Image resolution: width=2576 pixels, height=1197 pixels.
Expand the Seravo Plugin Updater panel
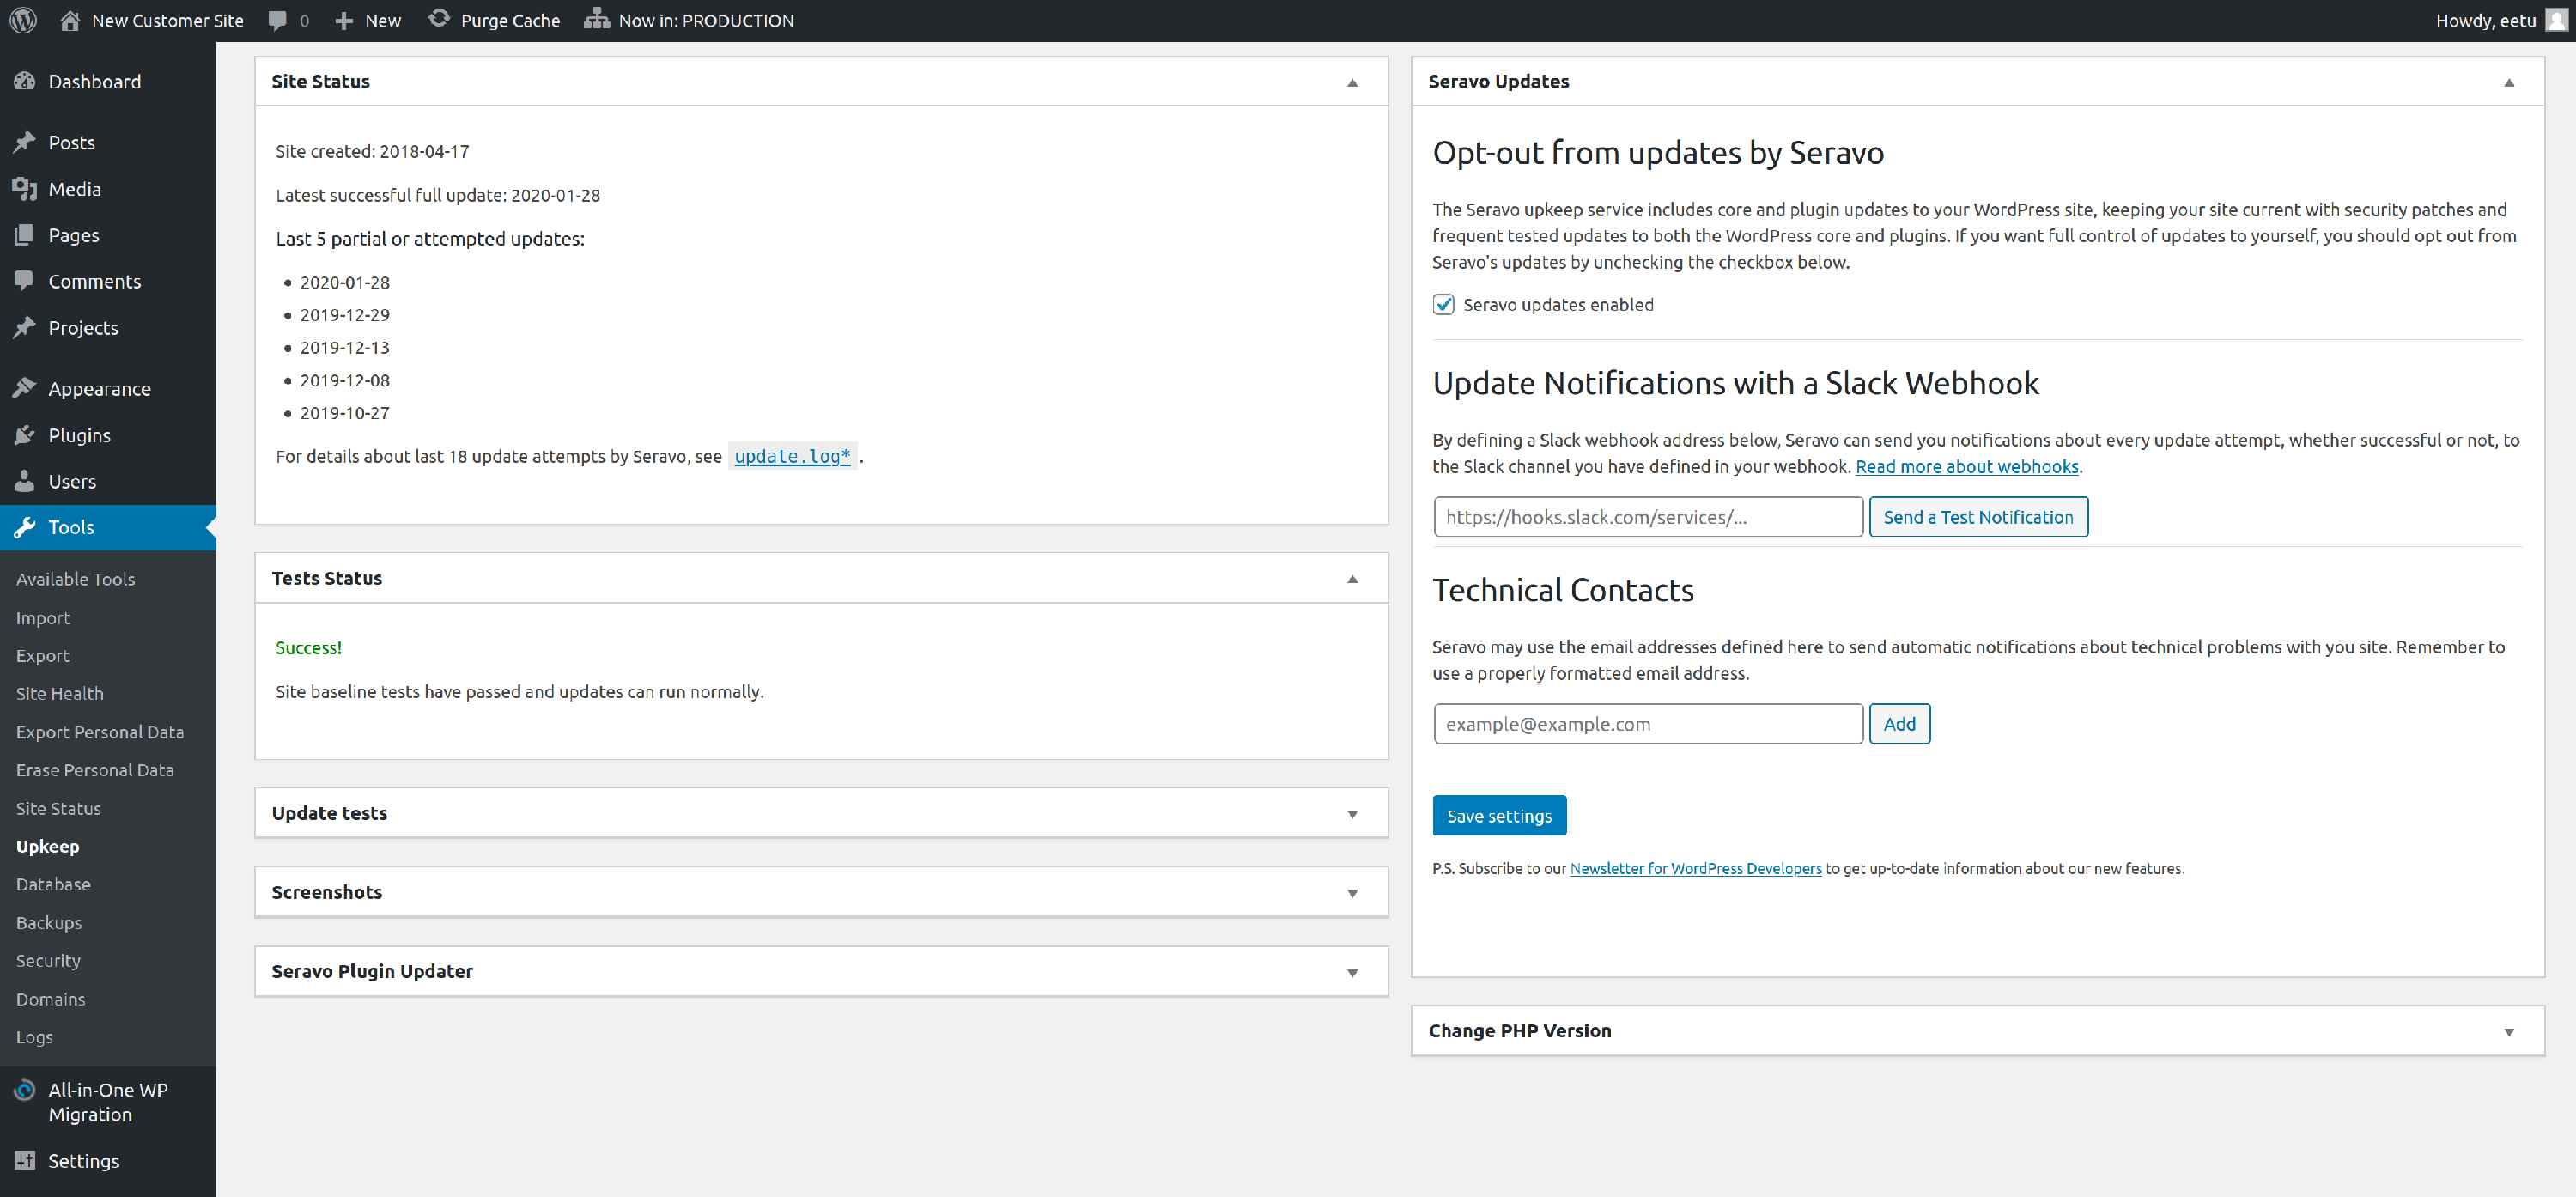tap(1352, 972)
